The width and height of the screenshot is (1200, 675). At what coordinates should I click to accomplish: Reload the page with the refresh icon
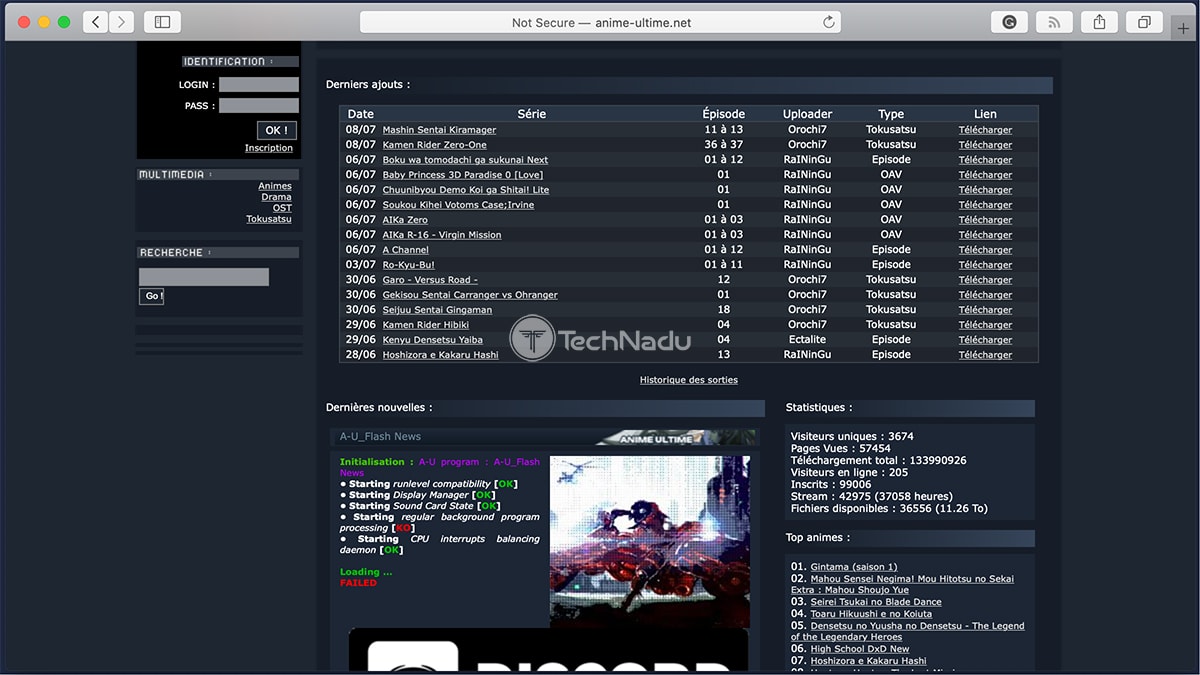(829, 22)
